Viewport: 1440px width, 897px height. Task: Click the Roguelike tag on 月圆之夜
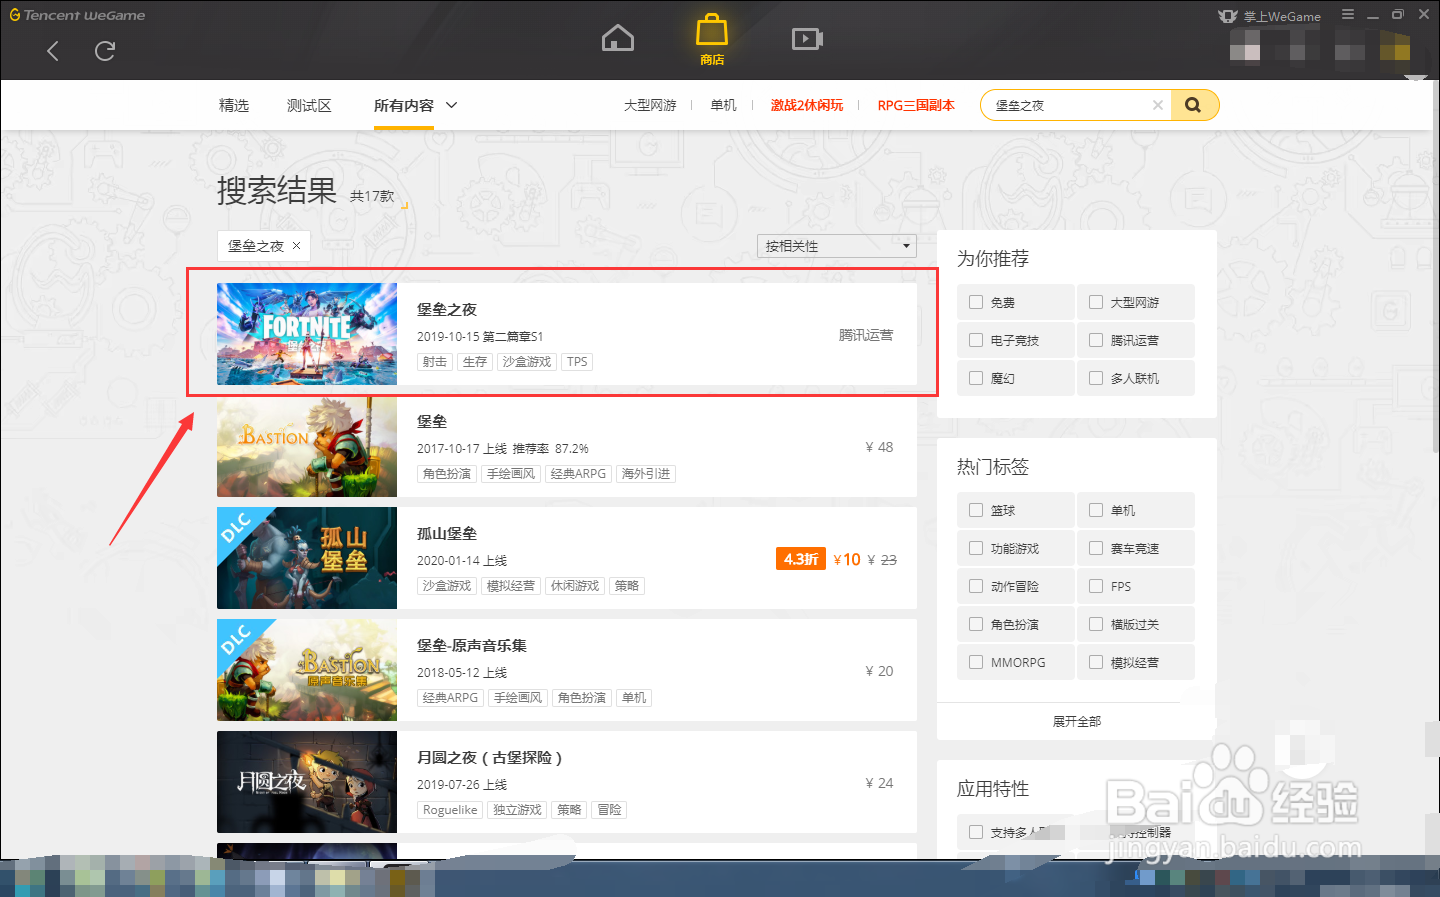pos(450,810)
